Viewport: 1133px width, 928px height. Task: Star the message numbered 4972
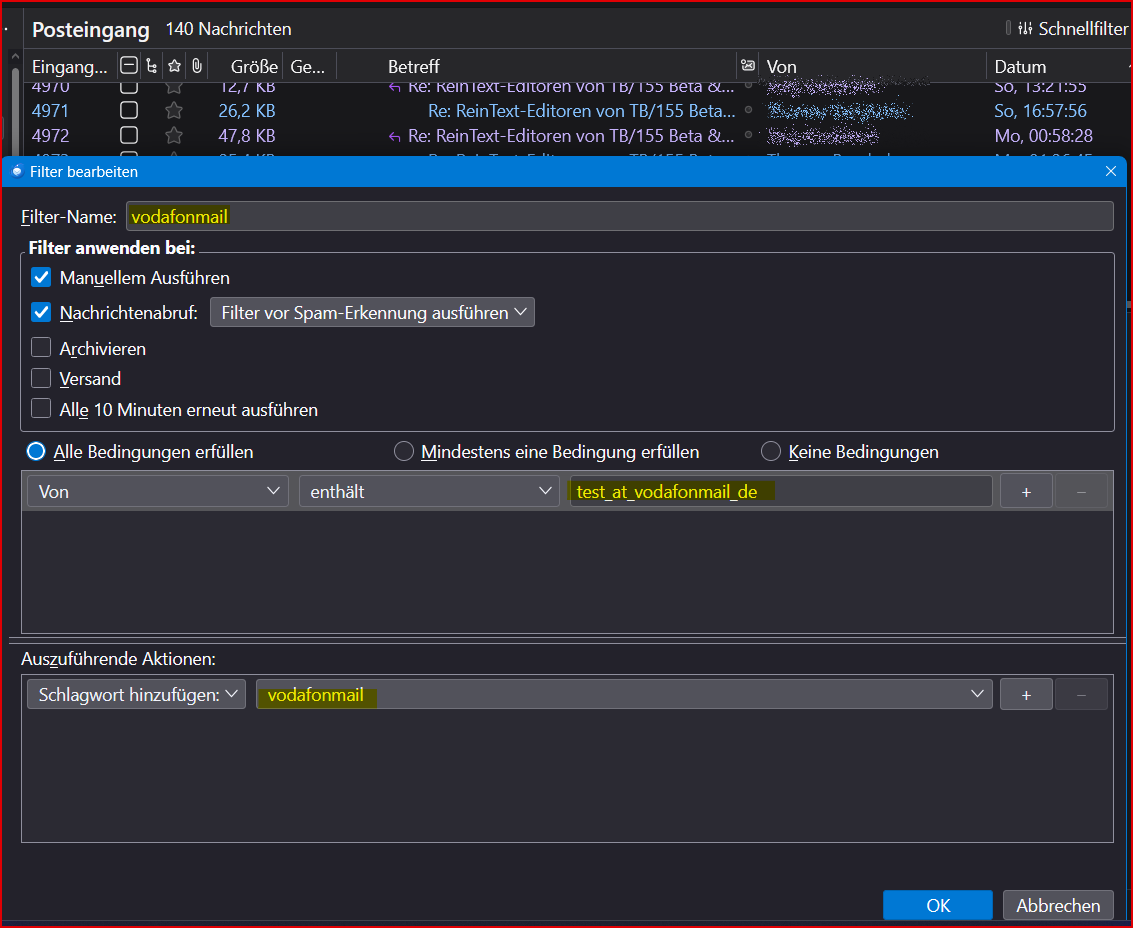(x=173, y=135)
